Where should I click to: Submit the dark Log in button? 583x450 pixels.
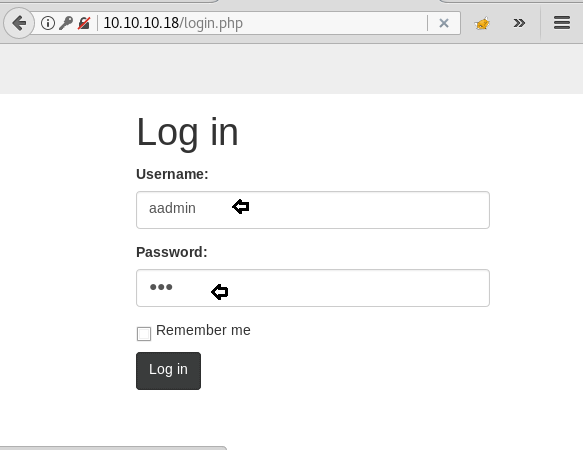tap(168, 371)
